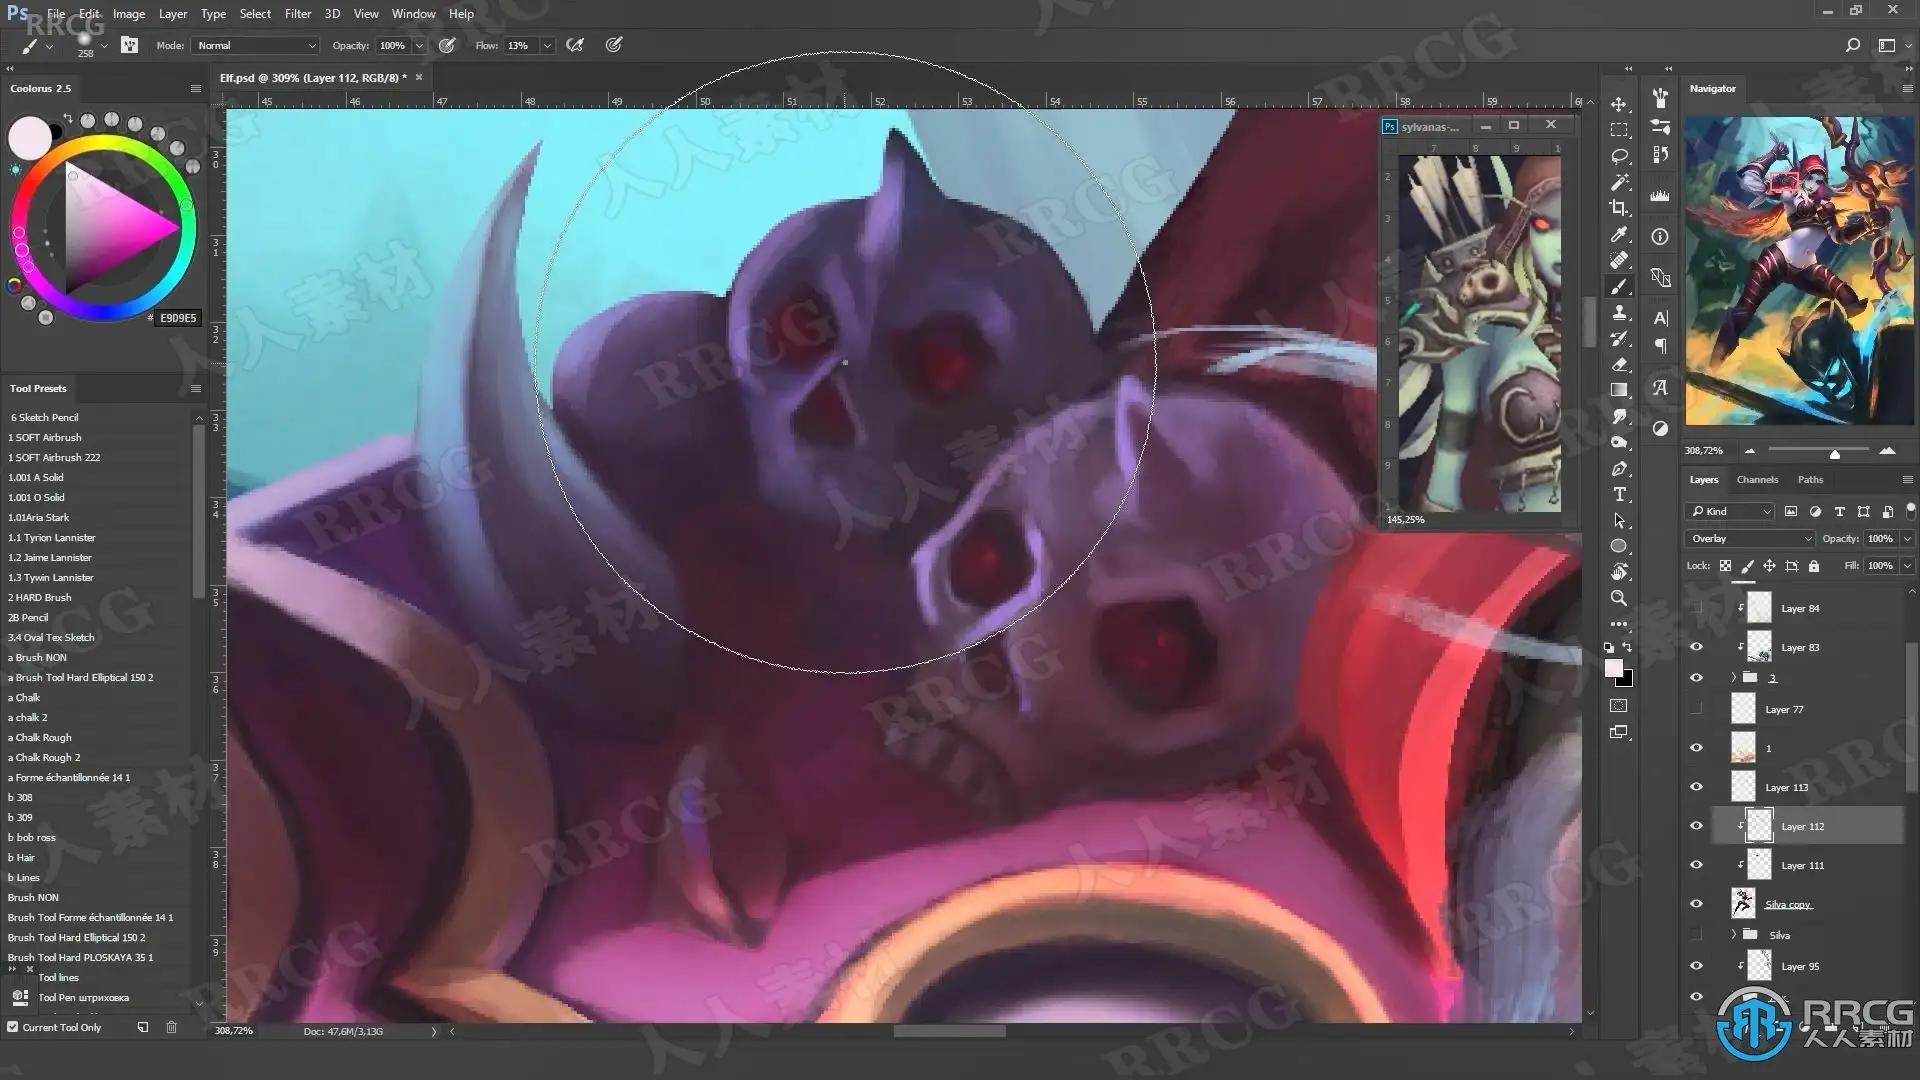Select the History Brush tool
This screenshot has height=1080, width=1920.
[1619, 338]
